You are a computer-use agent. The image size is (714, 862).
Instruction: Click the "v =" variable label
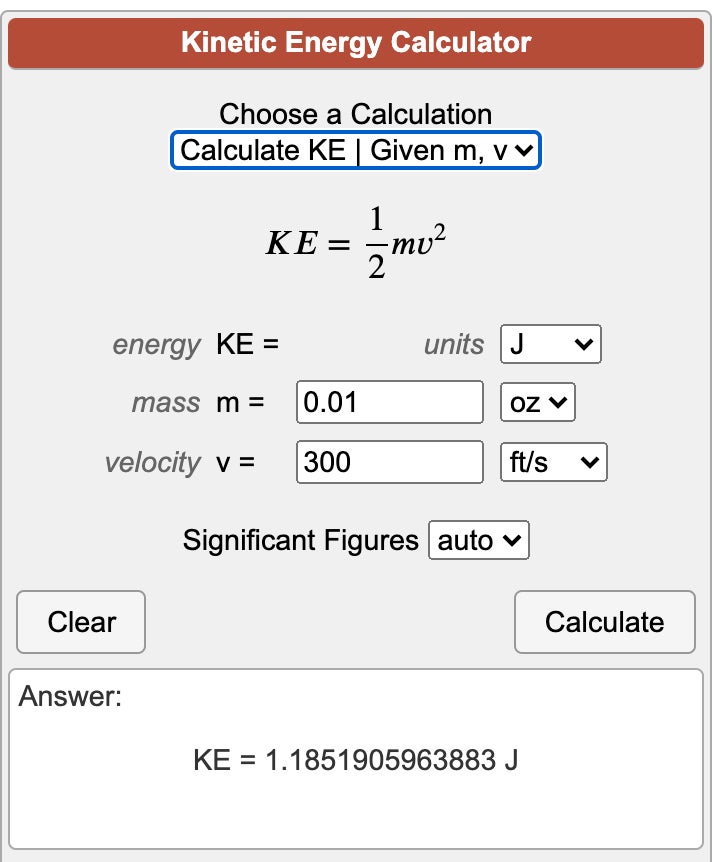(236, 463)
